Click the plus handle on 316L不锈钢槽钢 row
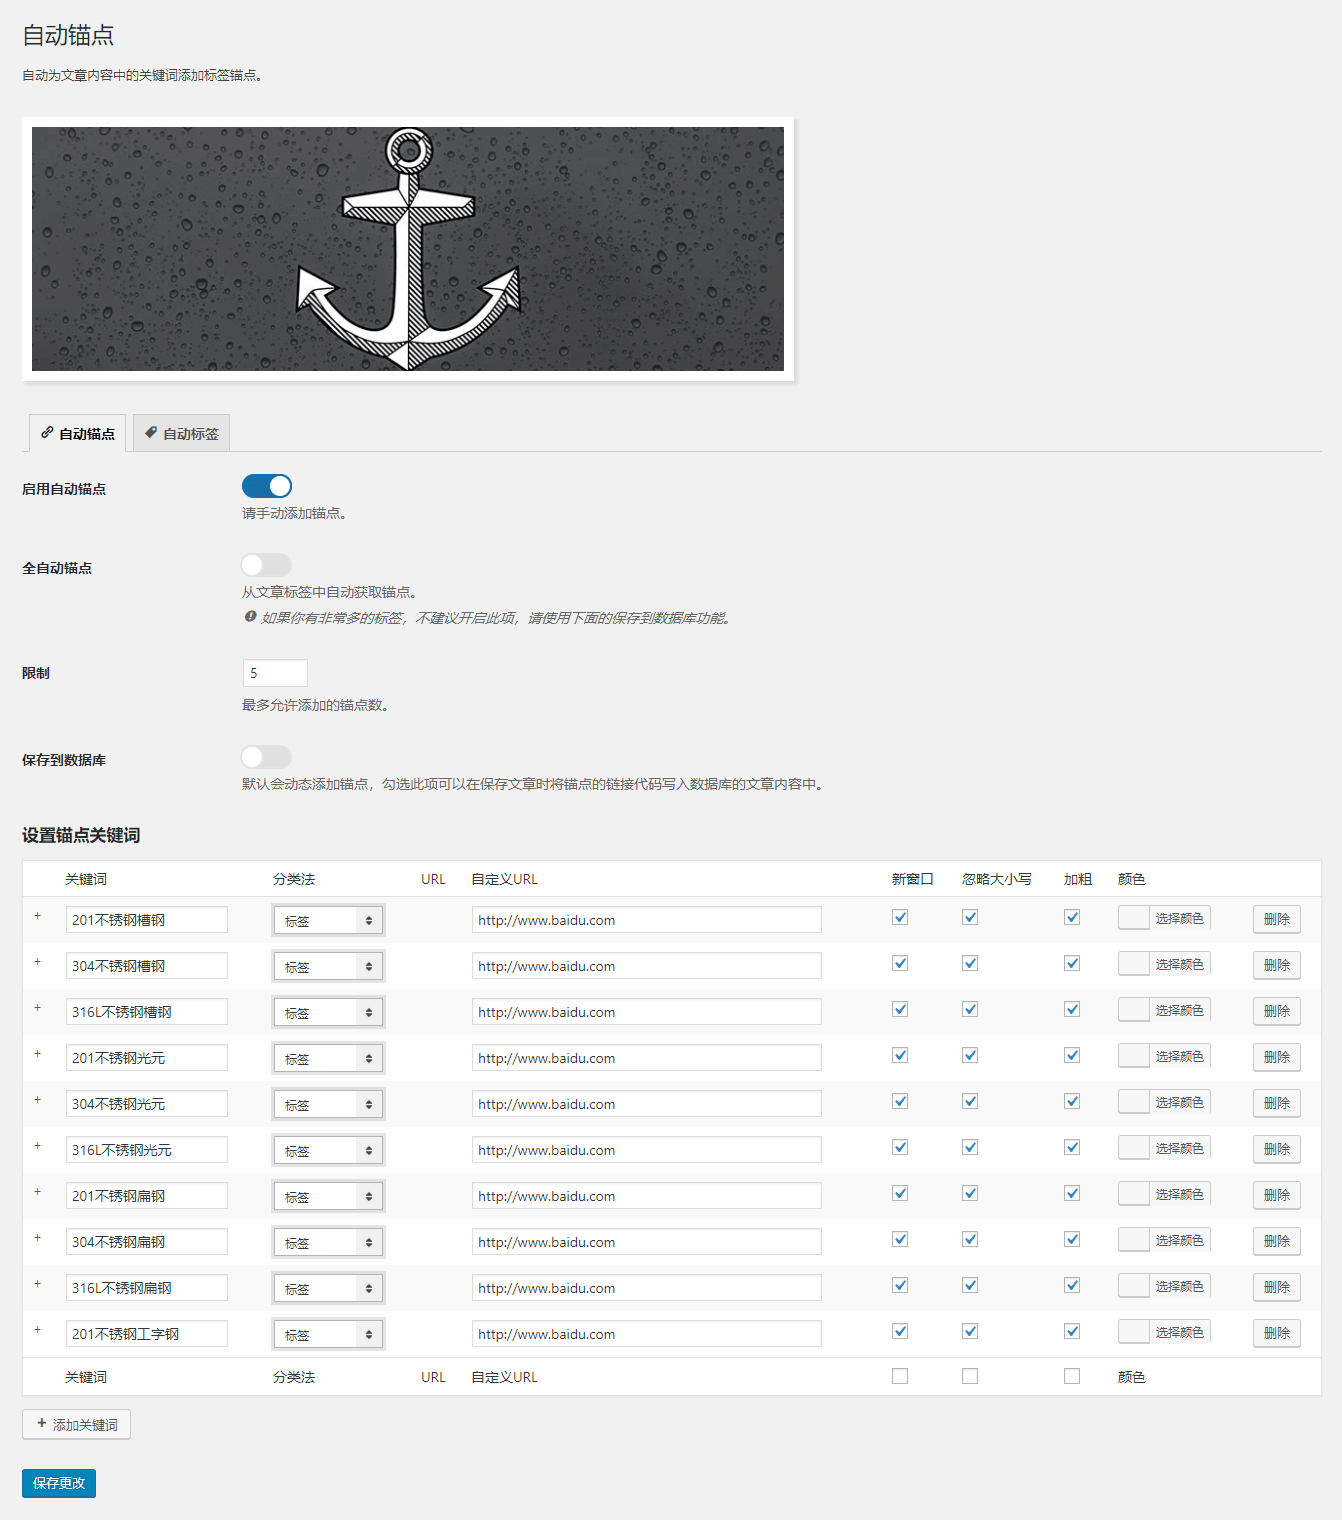 click(38, 1008)
